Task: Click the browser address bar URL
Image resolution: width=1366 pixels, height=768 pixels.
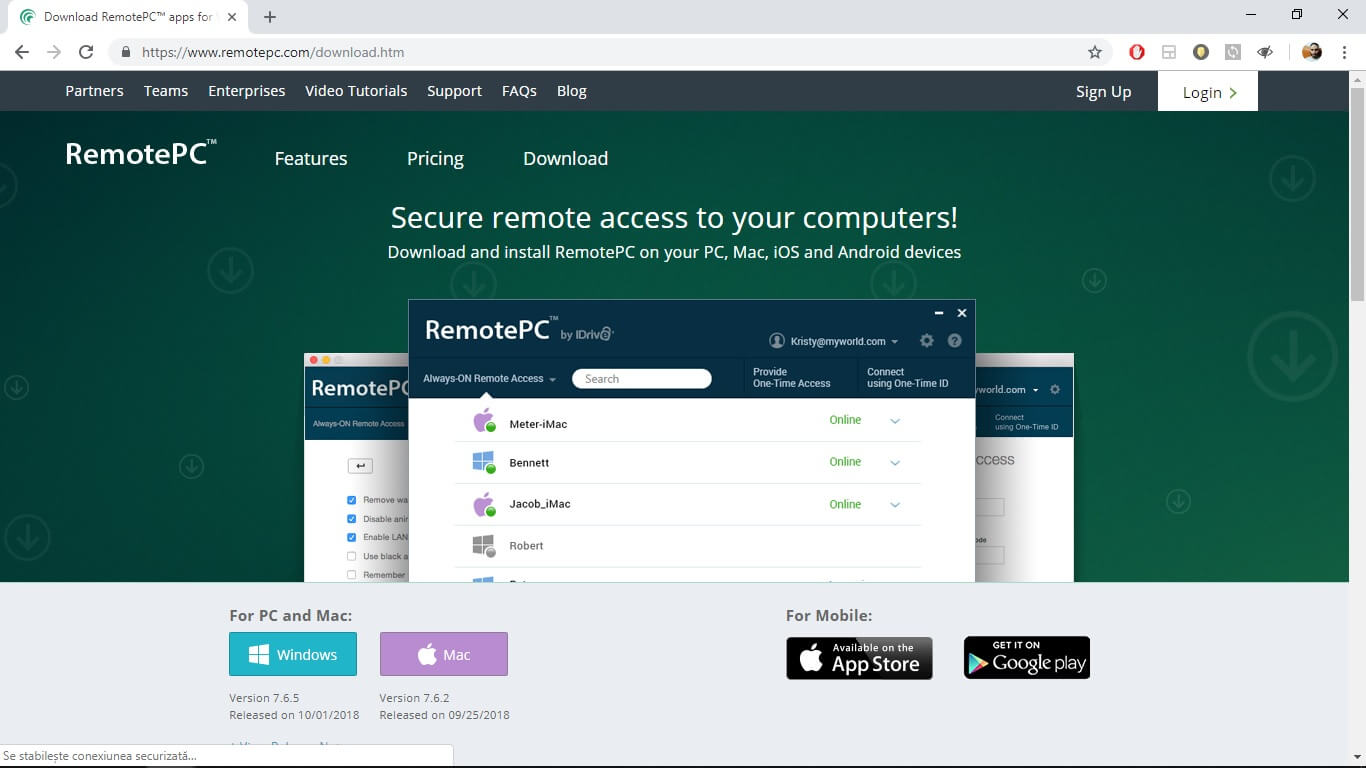Action: click(273, 52)
